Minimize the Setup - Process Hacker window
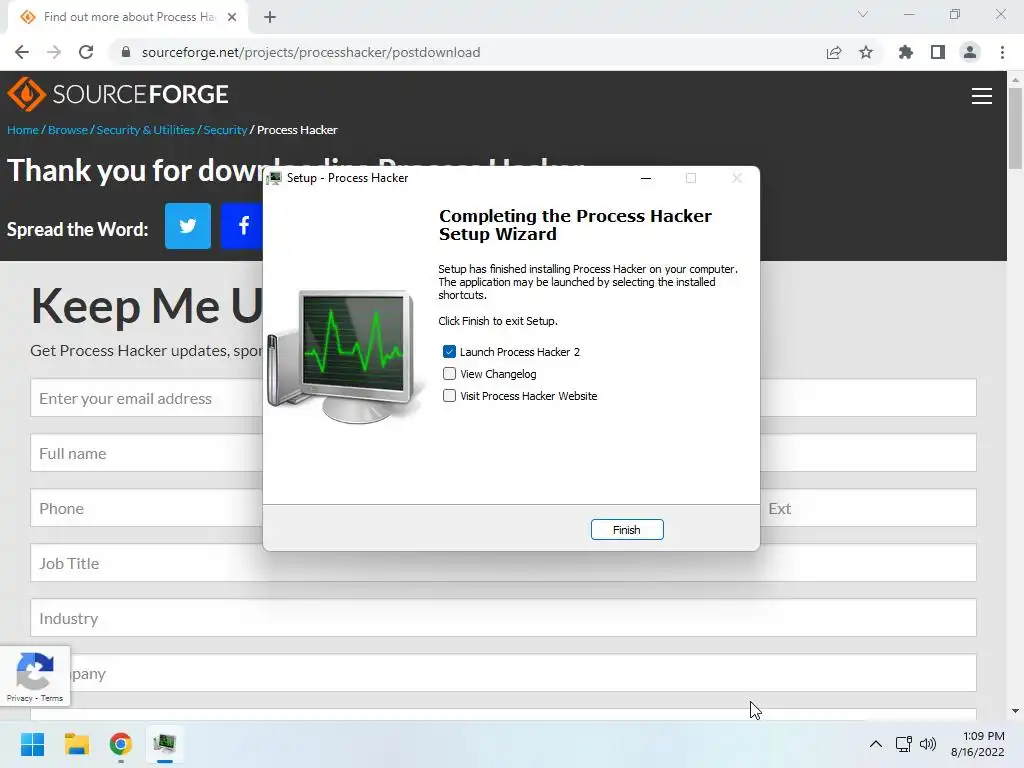Image resolution: width=1024 pixels, height=768 pixels. (646, 178)
